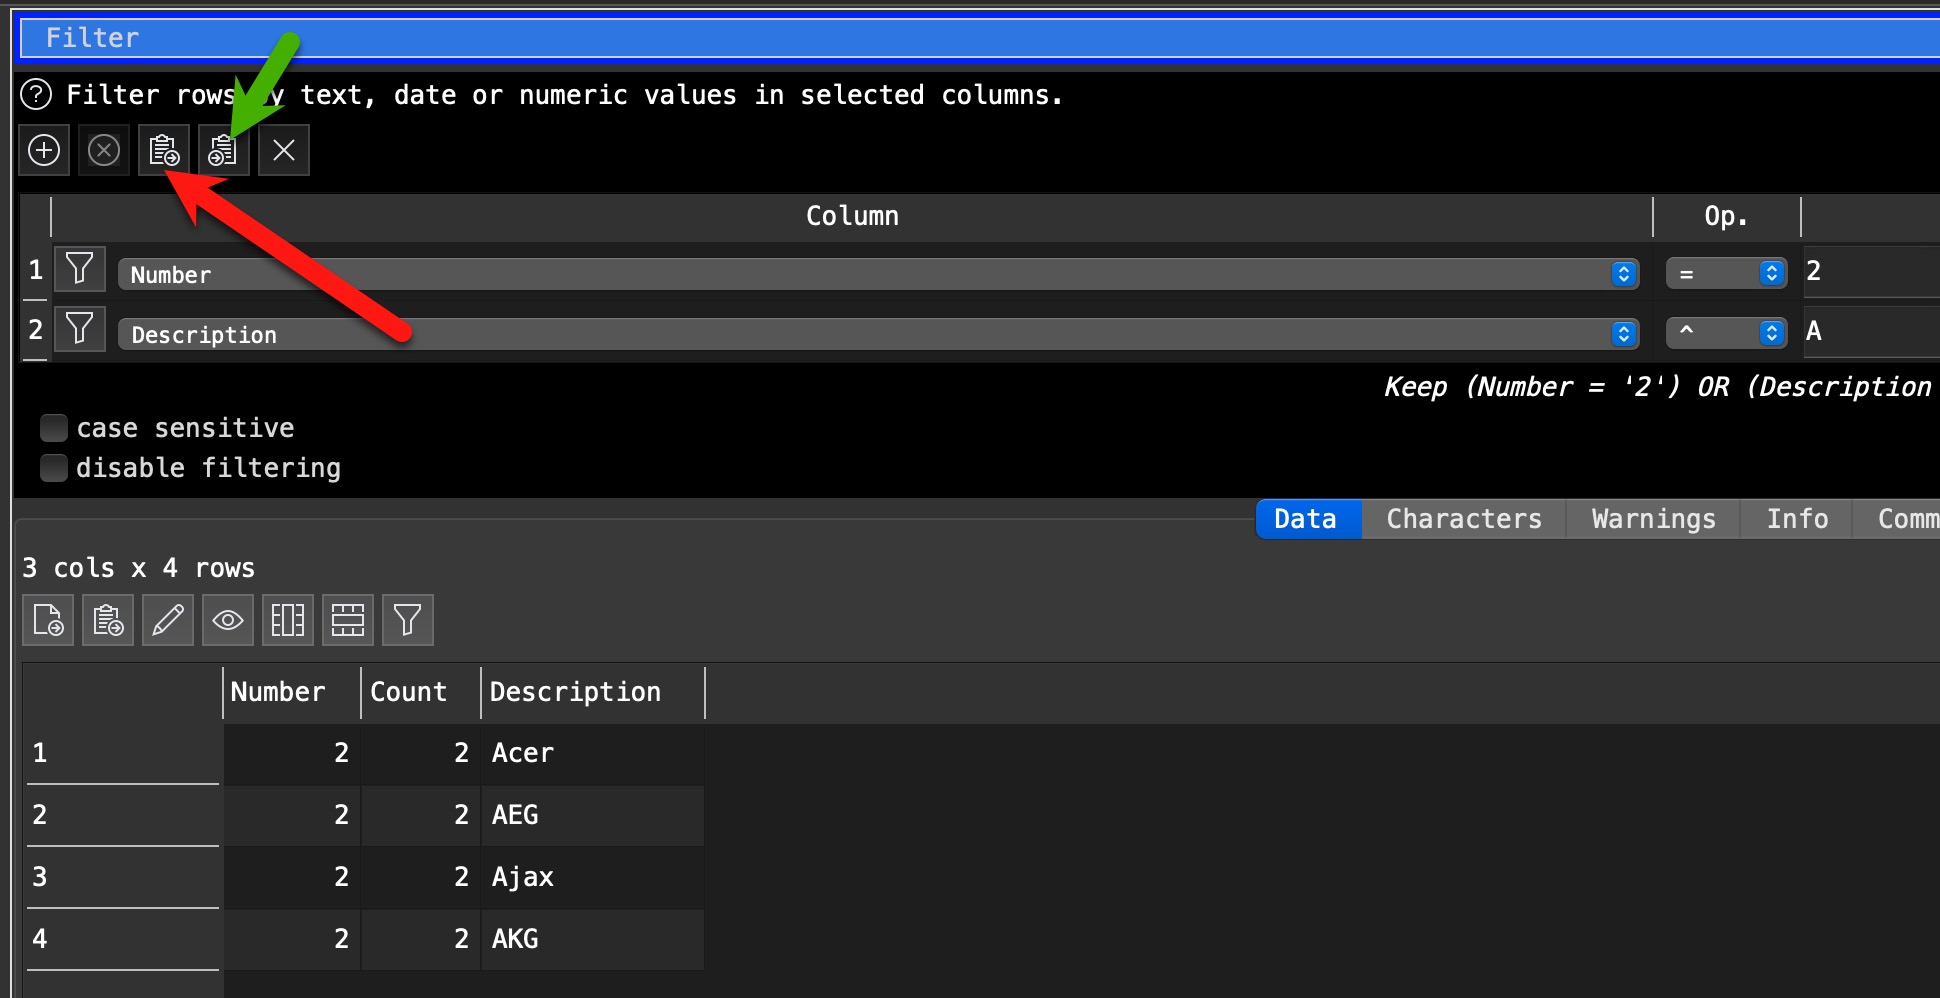Click the select columns icon in data toolbar

tap(288, 620)
